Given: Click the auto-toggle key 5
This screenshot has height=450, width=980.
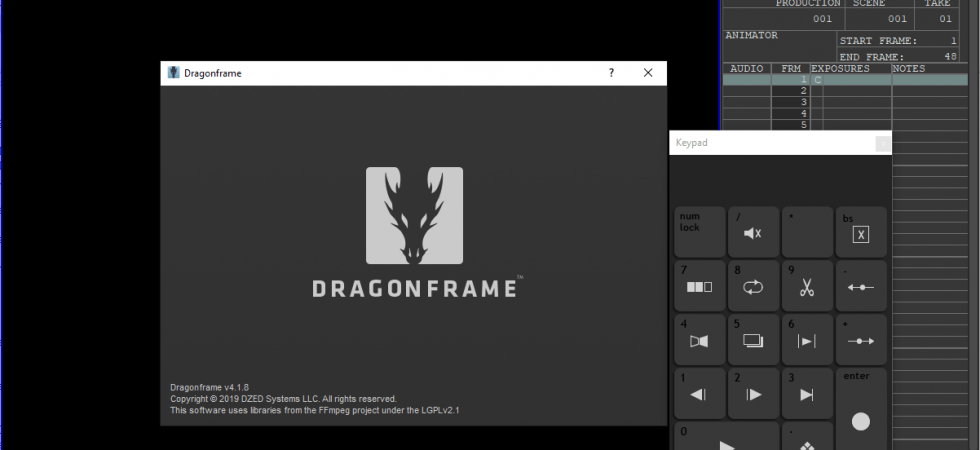Looking at the screenshot, I should pyautogui.click(x=753, y=340).
